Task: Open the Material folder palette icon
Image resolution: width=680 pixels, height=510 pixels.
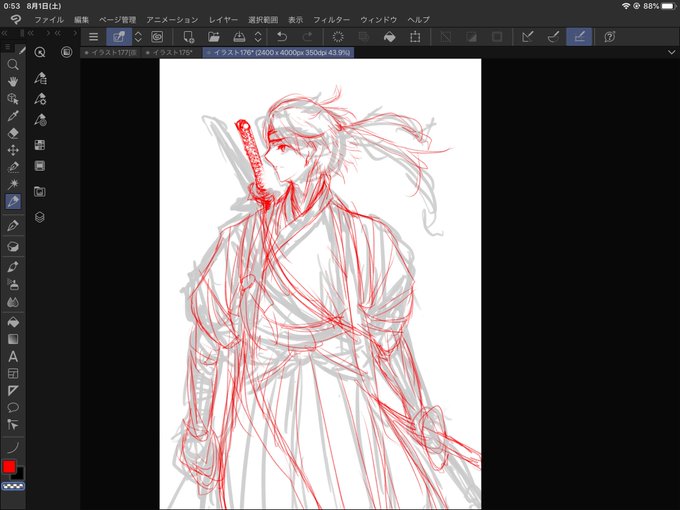Action: point(40,191)
